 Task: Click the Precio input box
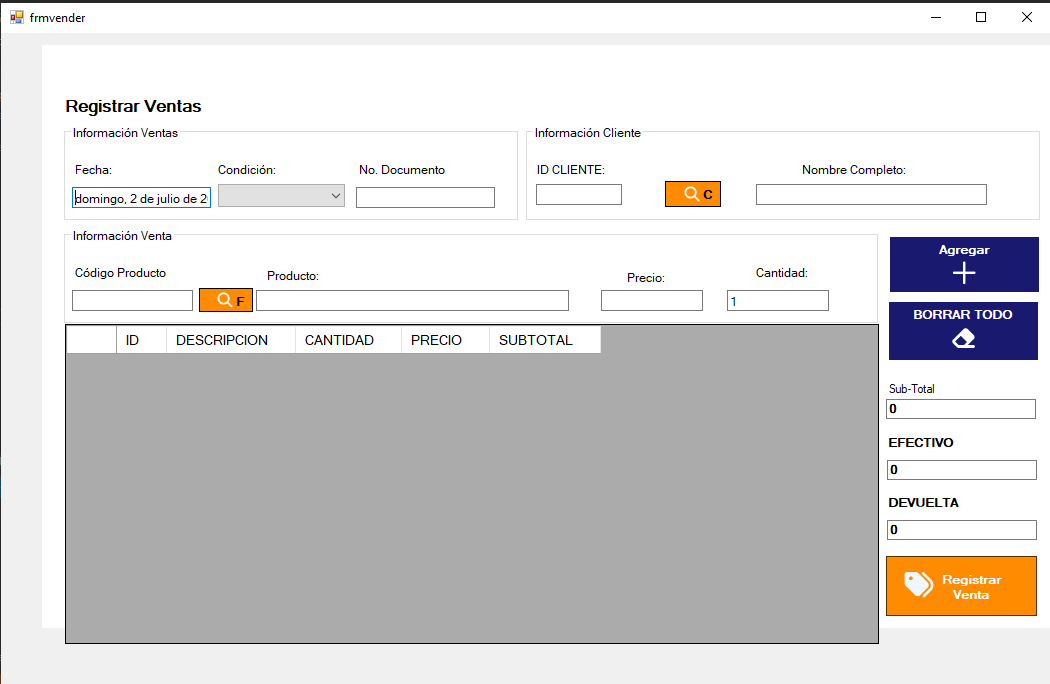click(x=651, y=299)
